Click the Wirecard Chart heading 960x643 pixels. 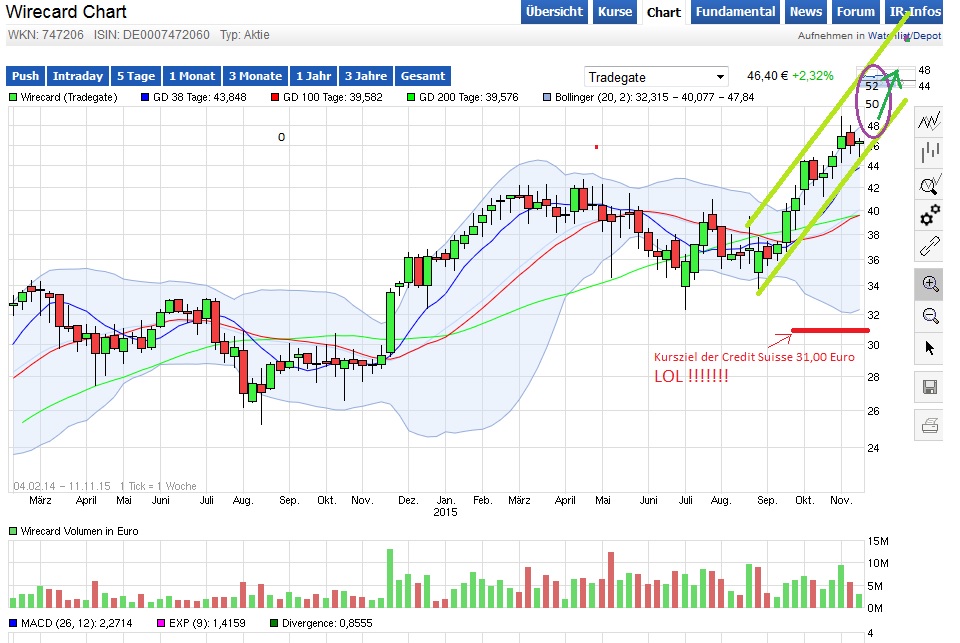pyautogui.click(x=66, y=12)
